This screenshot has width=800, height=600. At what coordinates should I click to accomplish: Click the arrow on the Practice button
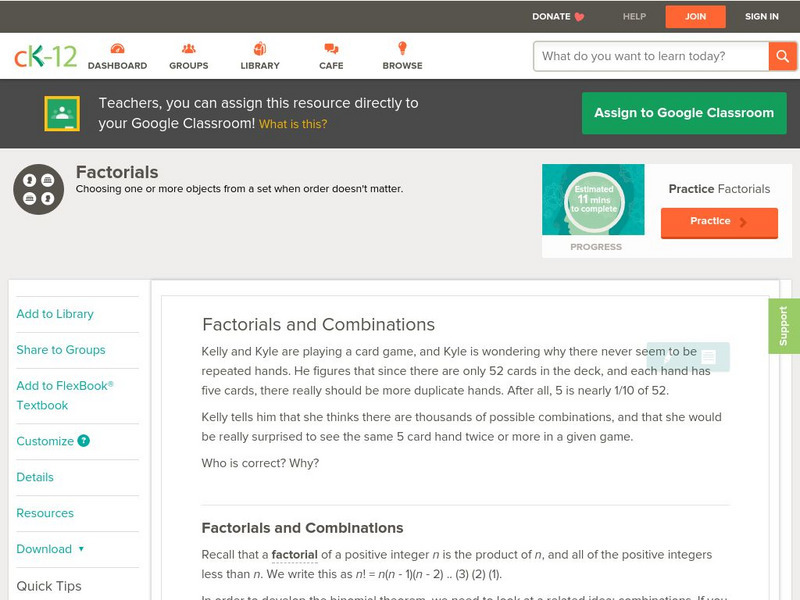click(743, 222)
